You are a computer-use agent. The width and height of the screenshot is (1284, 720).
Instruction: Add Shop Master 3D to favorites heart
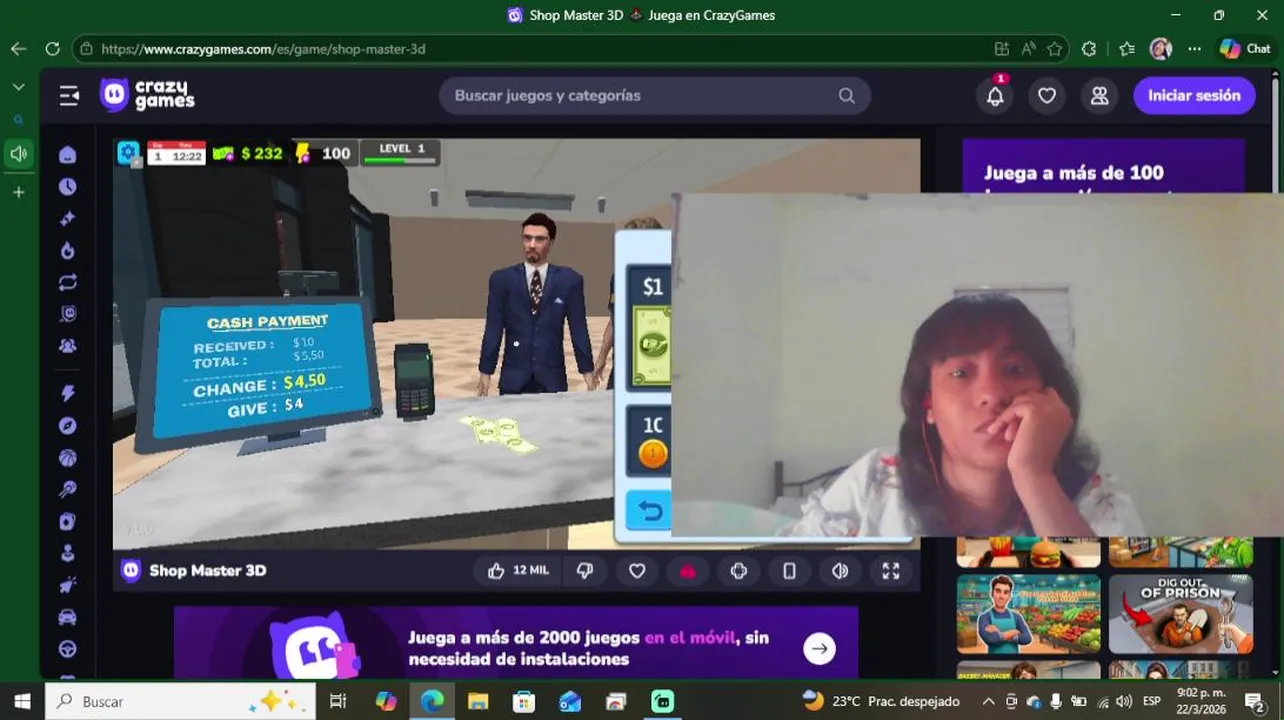point(637,571)
